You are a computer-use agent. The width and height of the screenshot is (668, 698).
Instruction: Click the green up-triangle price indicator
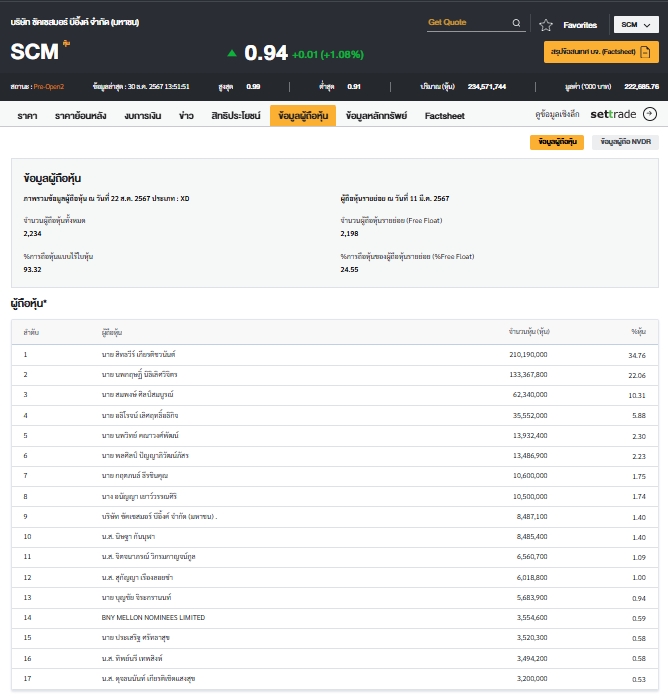232,53
